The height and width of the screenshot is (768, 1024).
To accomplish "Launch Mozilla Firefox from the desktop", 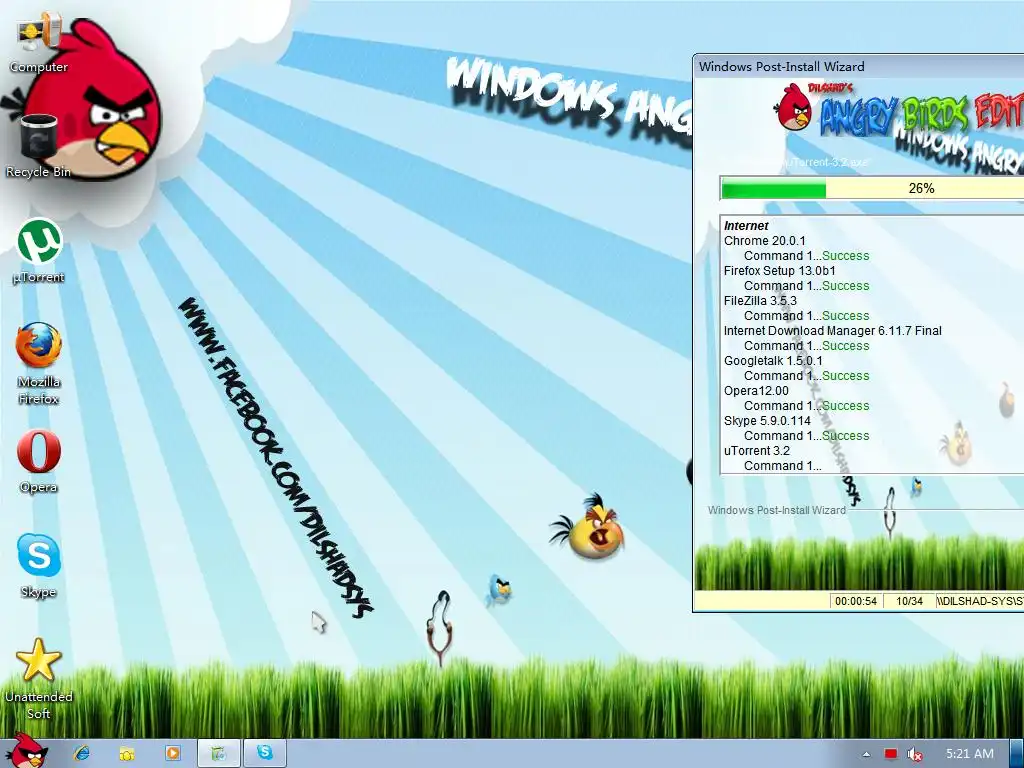I will (x=39, y=363).
